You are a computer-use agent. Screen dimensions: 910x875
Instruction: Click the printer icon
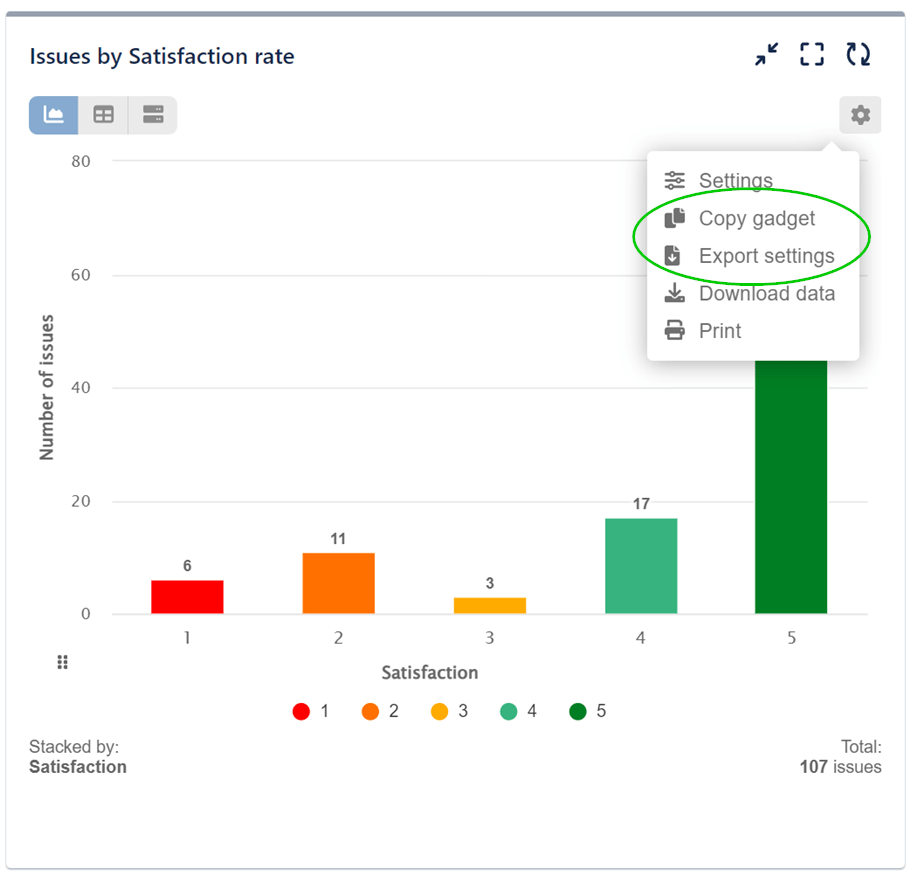click(674, 330)
